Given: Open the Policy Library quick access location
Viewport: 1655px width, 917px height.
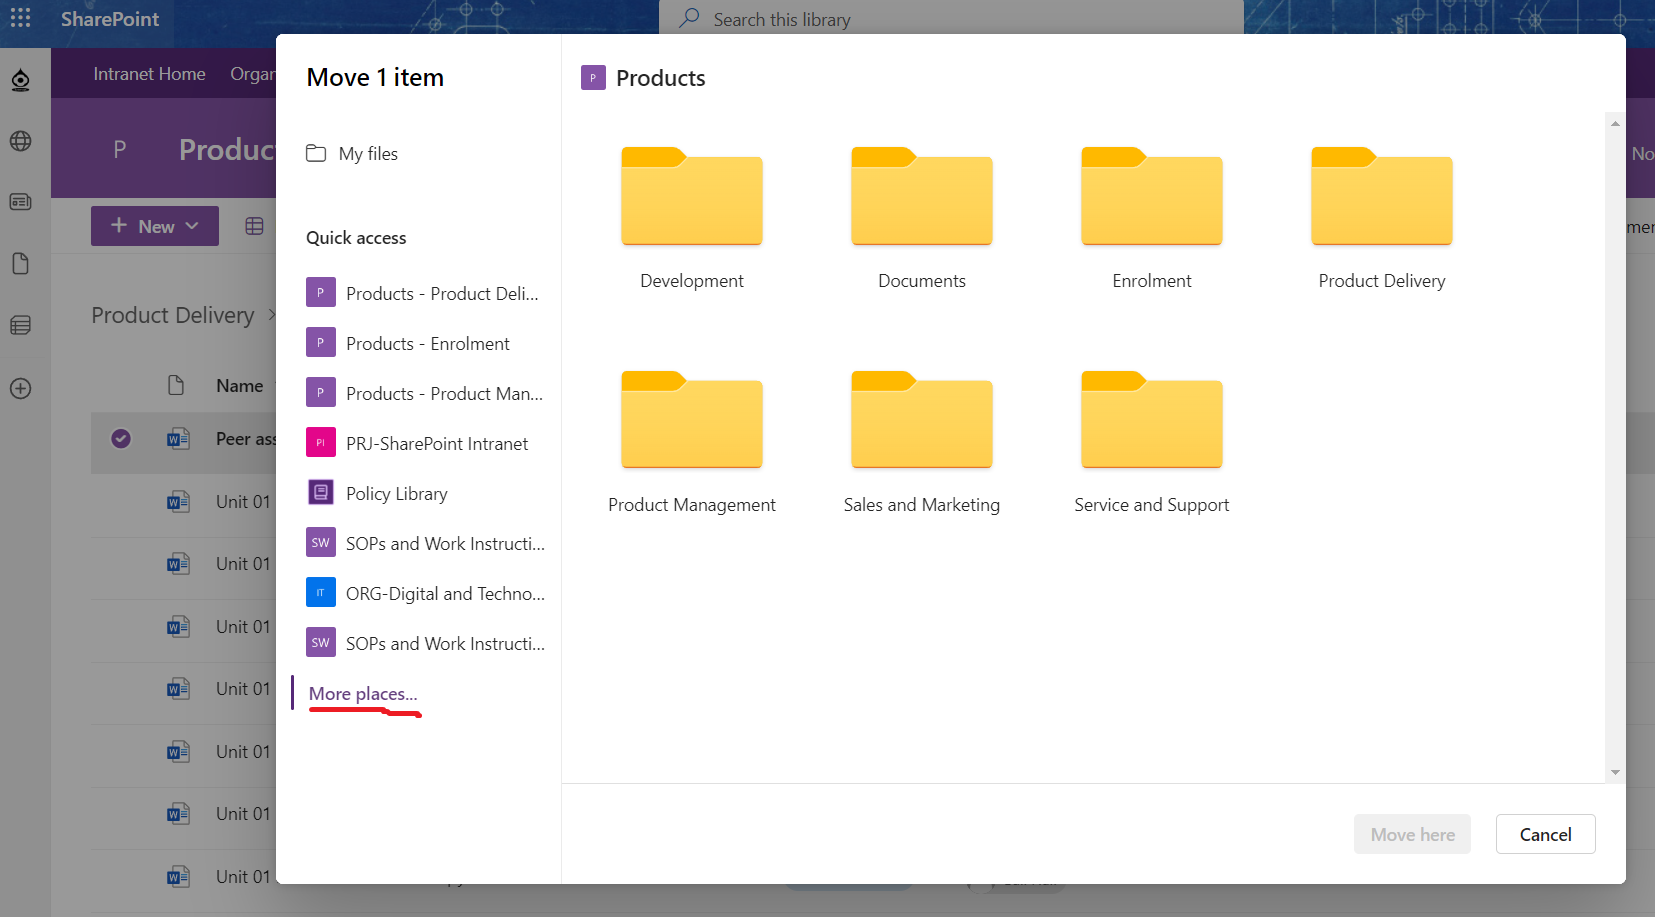Looking at the screenshot, I should coord(396,494).
